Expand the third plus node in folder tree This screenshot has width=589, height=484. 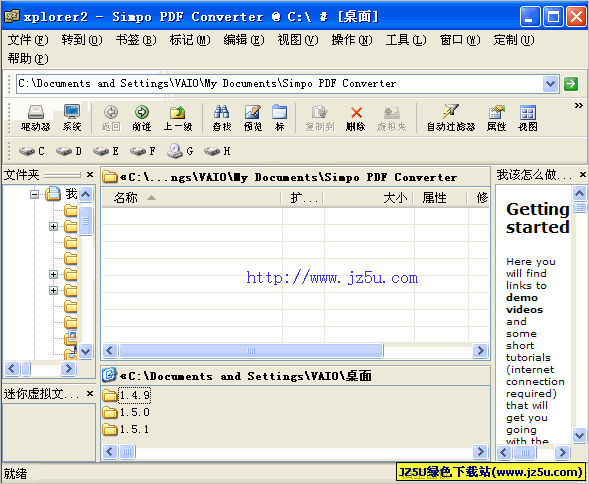[53, 290]
